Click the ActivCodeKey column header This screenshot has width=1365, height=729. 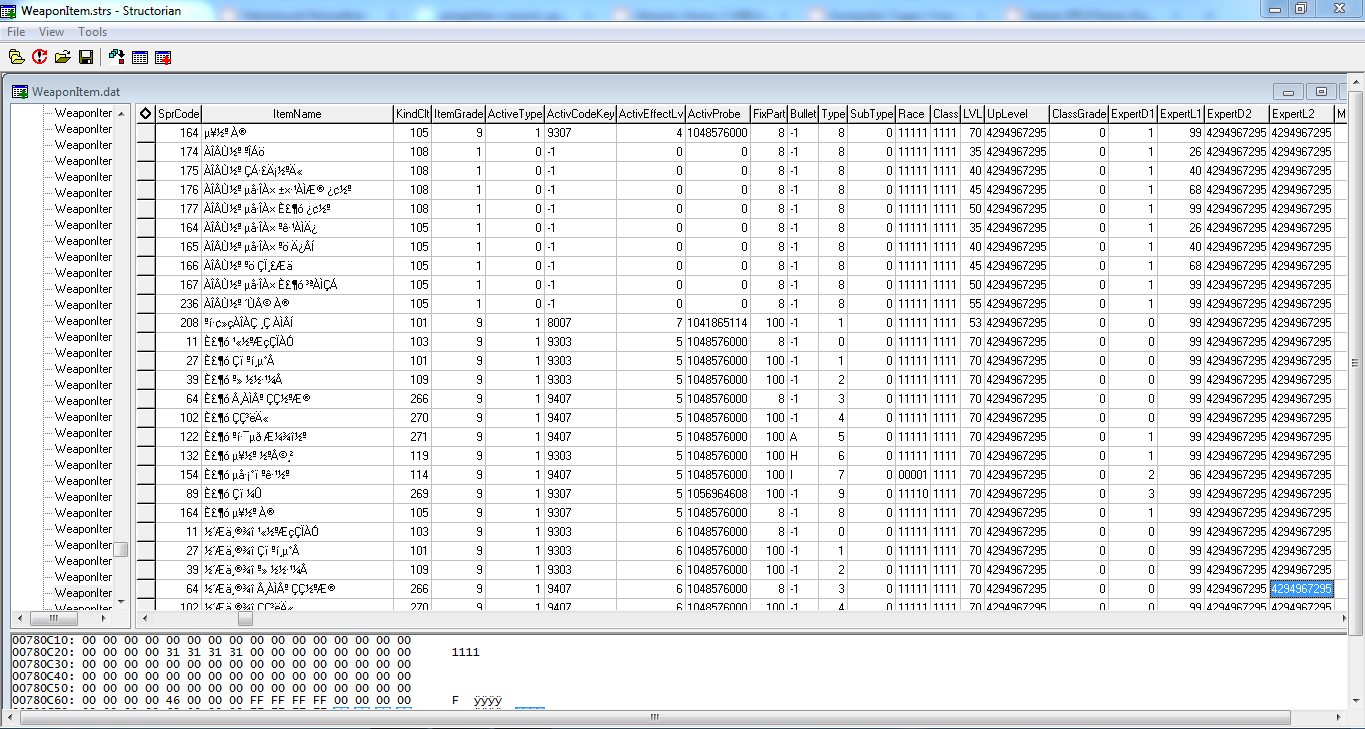(580, 114)
